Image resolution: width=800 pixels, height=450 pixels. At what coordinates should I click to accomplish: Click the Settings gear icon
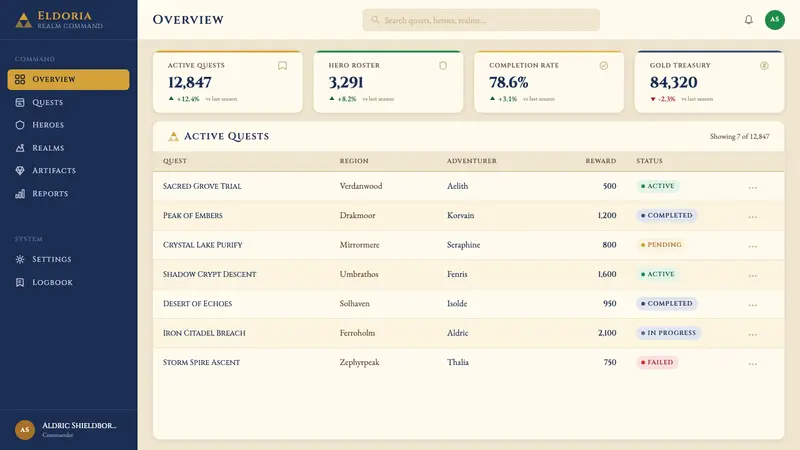tap(20, 259)
